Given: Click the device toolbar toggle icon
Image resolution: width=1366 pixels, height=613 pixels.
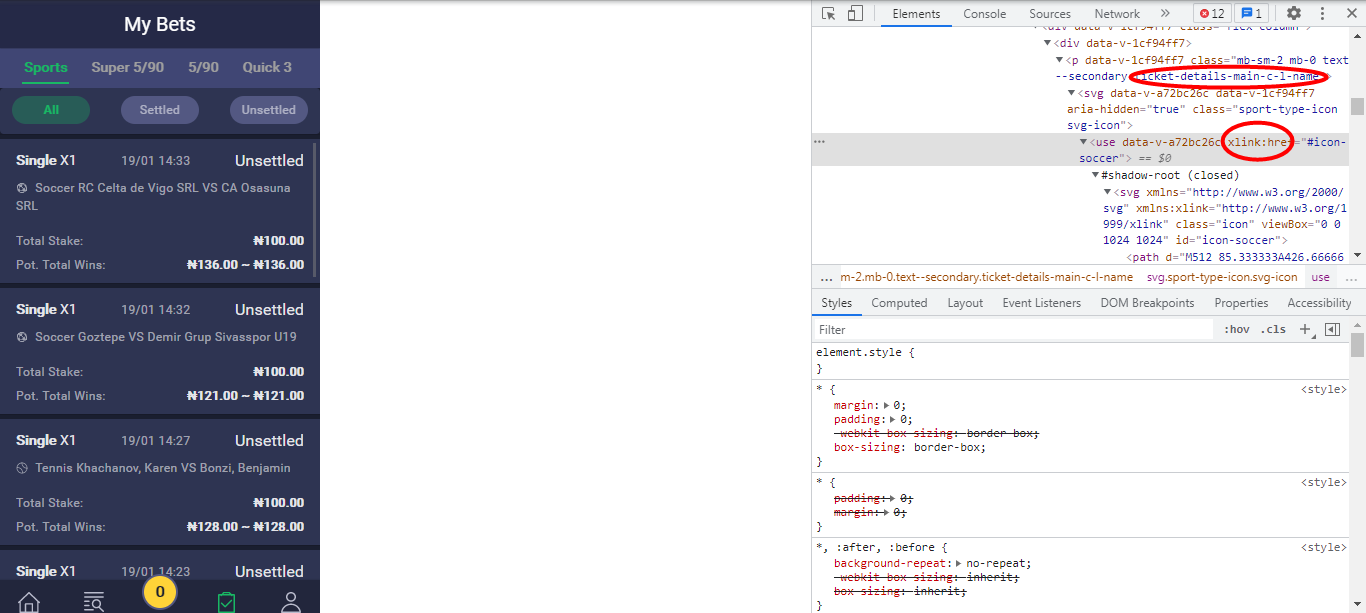Looking at the screenshot, I should pyautogui.click(x=854, y=13).
